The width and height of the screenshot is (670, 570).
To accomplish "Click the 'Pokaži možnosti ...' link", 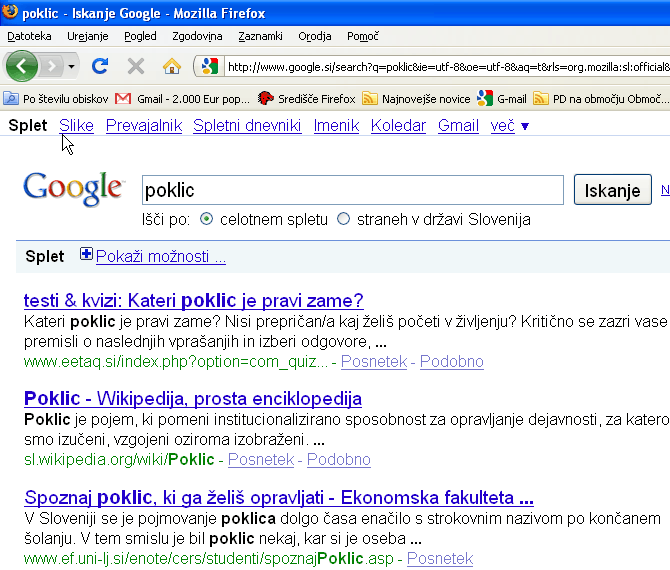I will pos(161,256).
